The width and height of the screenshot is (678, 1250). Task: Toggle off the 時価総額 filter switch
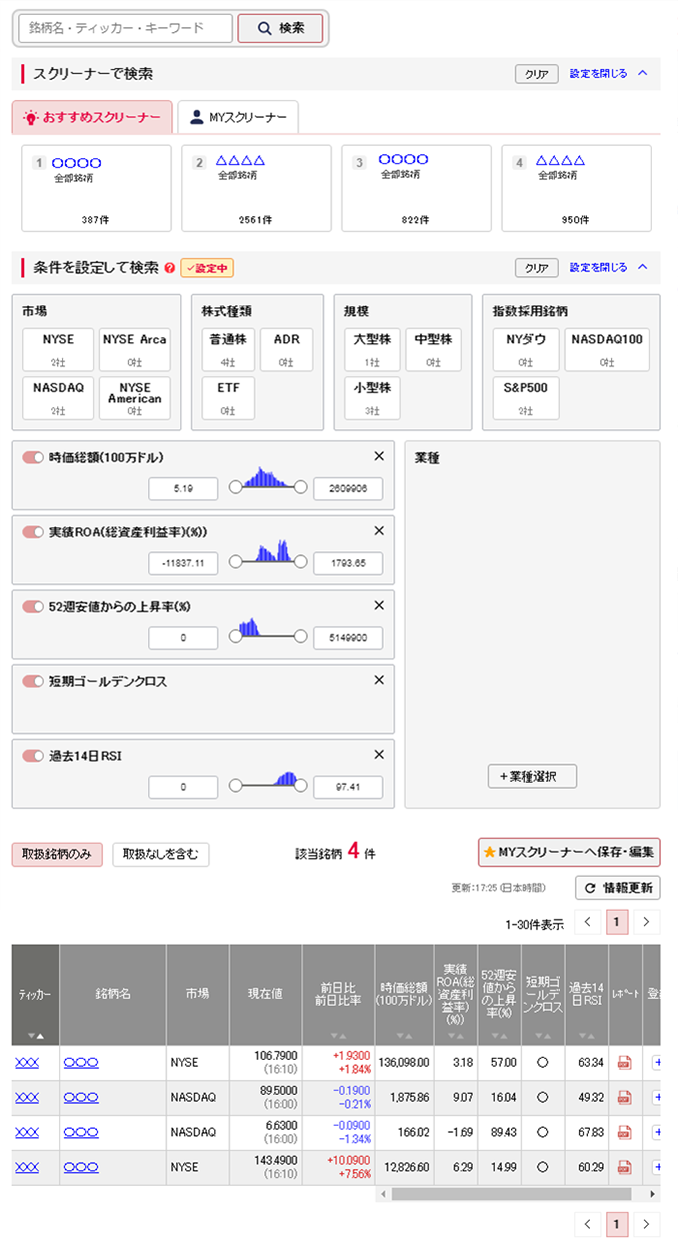point(33,457)
